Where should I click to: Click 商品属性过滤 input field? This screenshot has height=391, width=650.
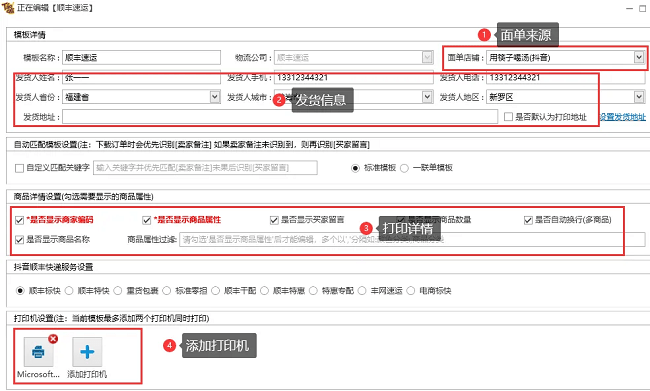click(412, 240)
